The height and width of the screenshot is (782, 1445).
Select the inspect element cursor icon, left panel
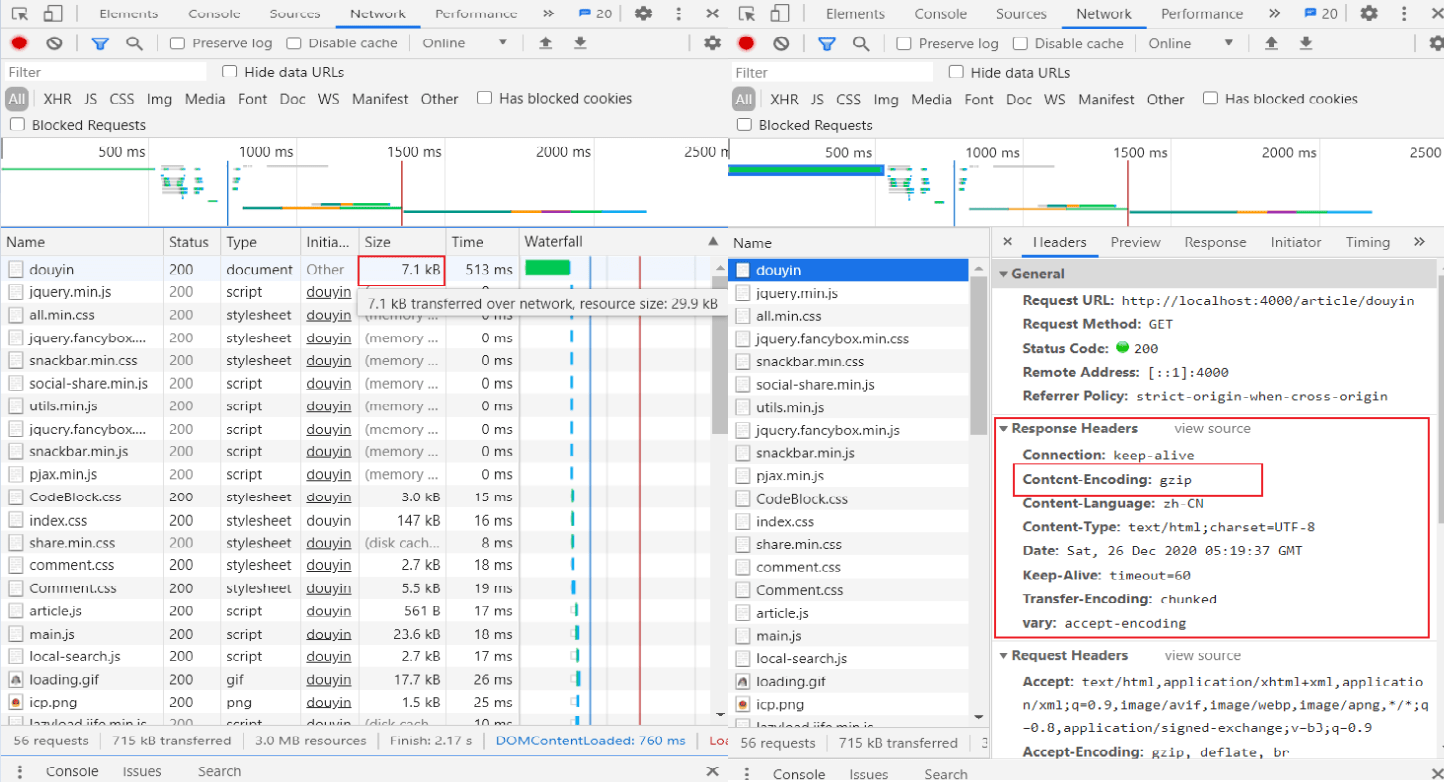click(20, 14)
